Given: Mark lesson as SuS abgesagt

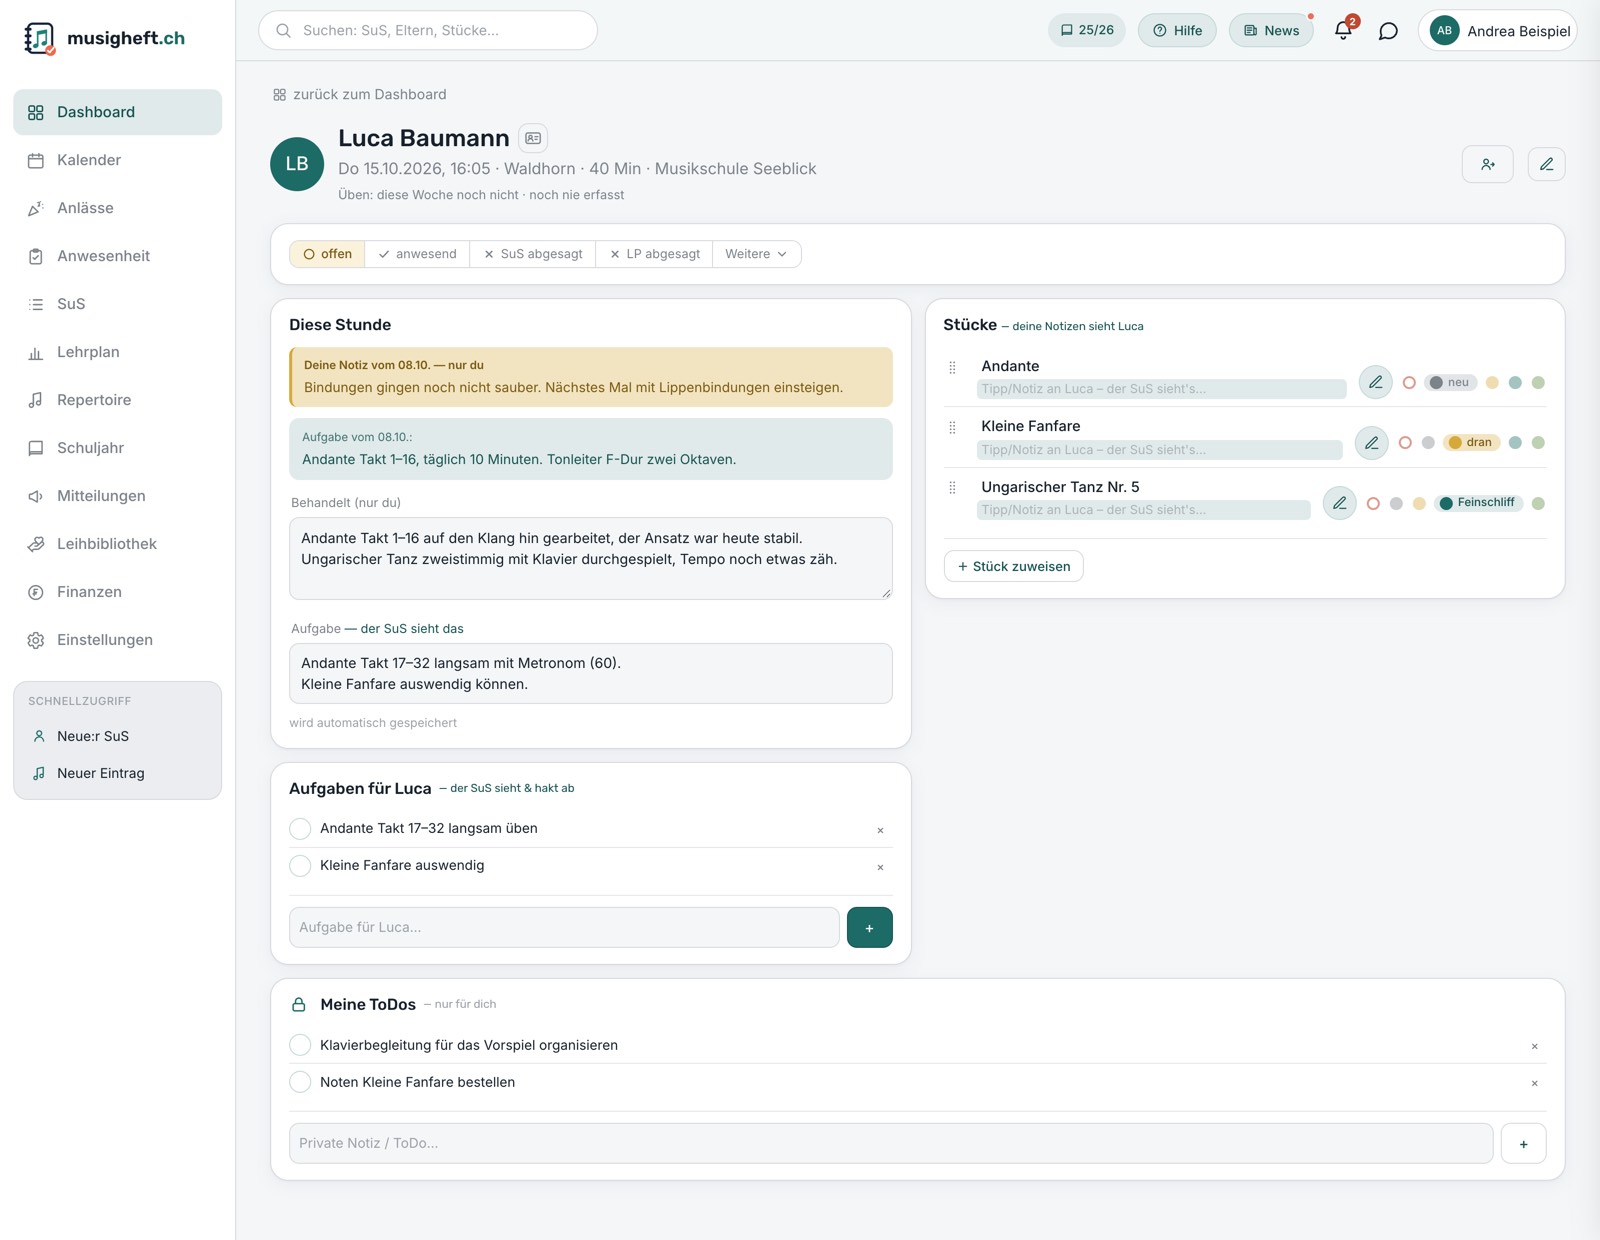Looking at the screenshot, I should click(532, 254).
